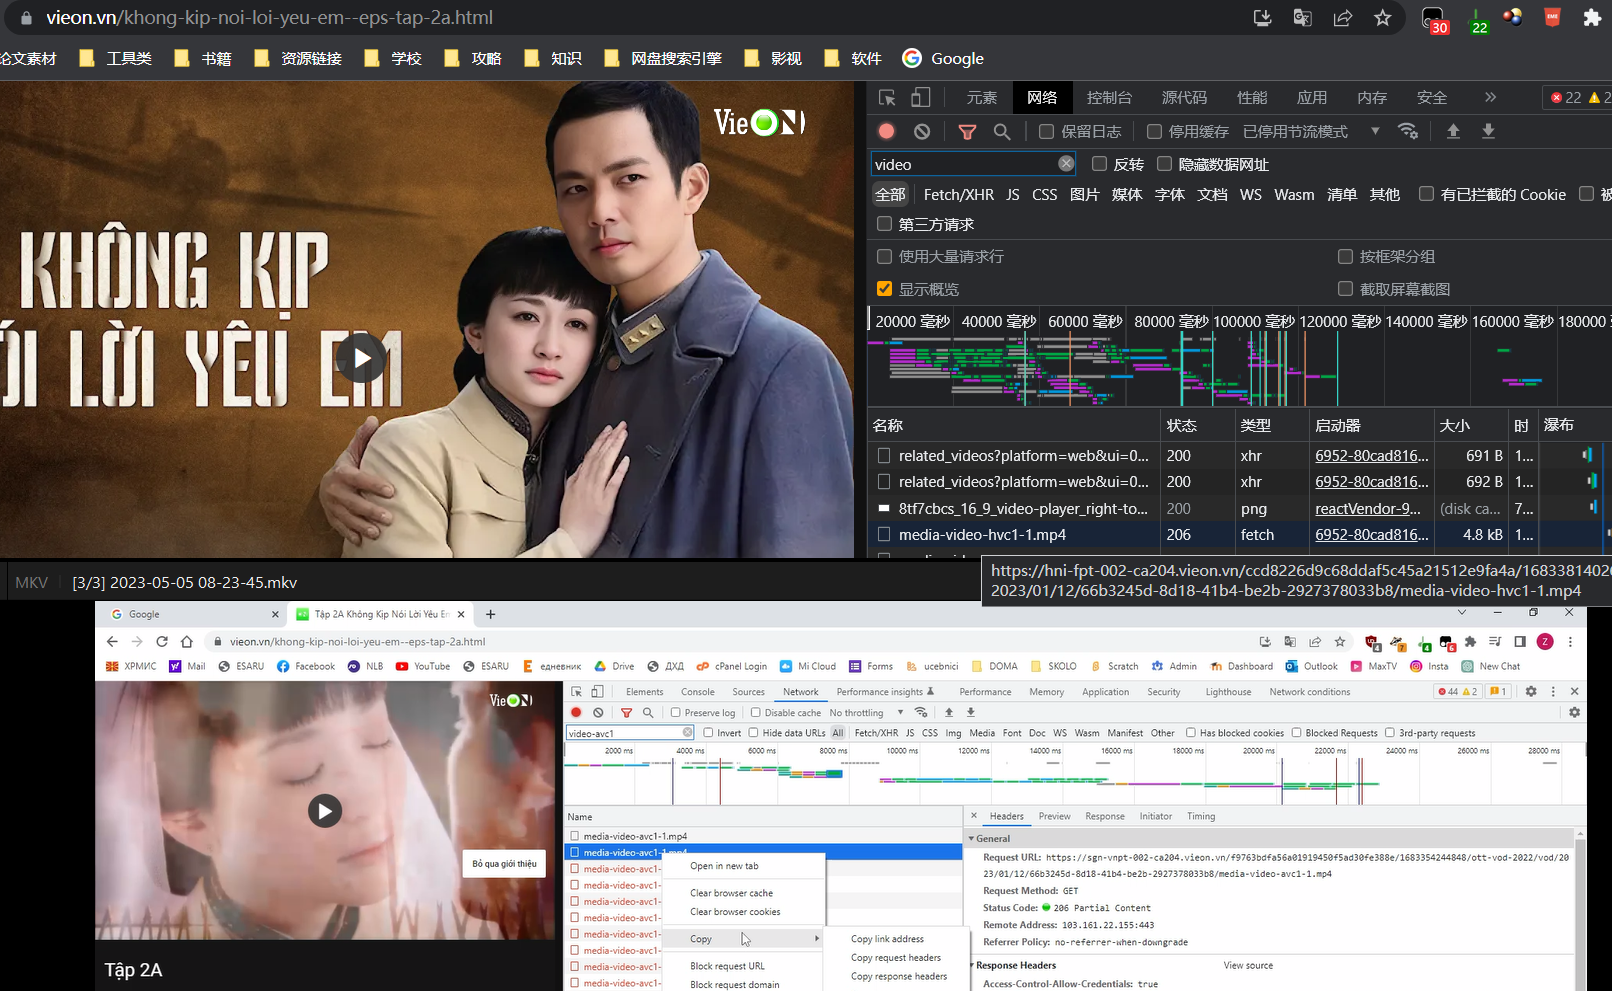Open the top browser's translate page icon
This screenshot has width=1612, height=991.
pos(1302,18)
